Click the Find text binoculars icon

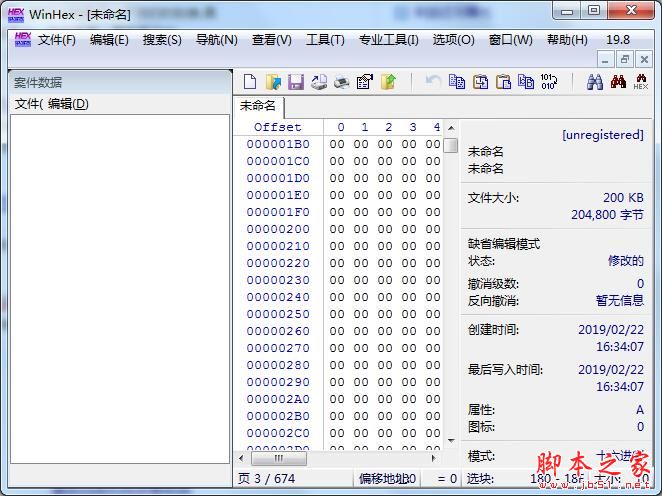pos(595,82)
